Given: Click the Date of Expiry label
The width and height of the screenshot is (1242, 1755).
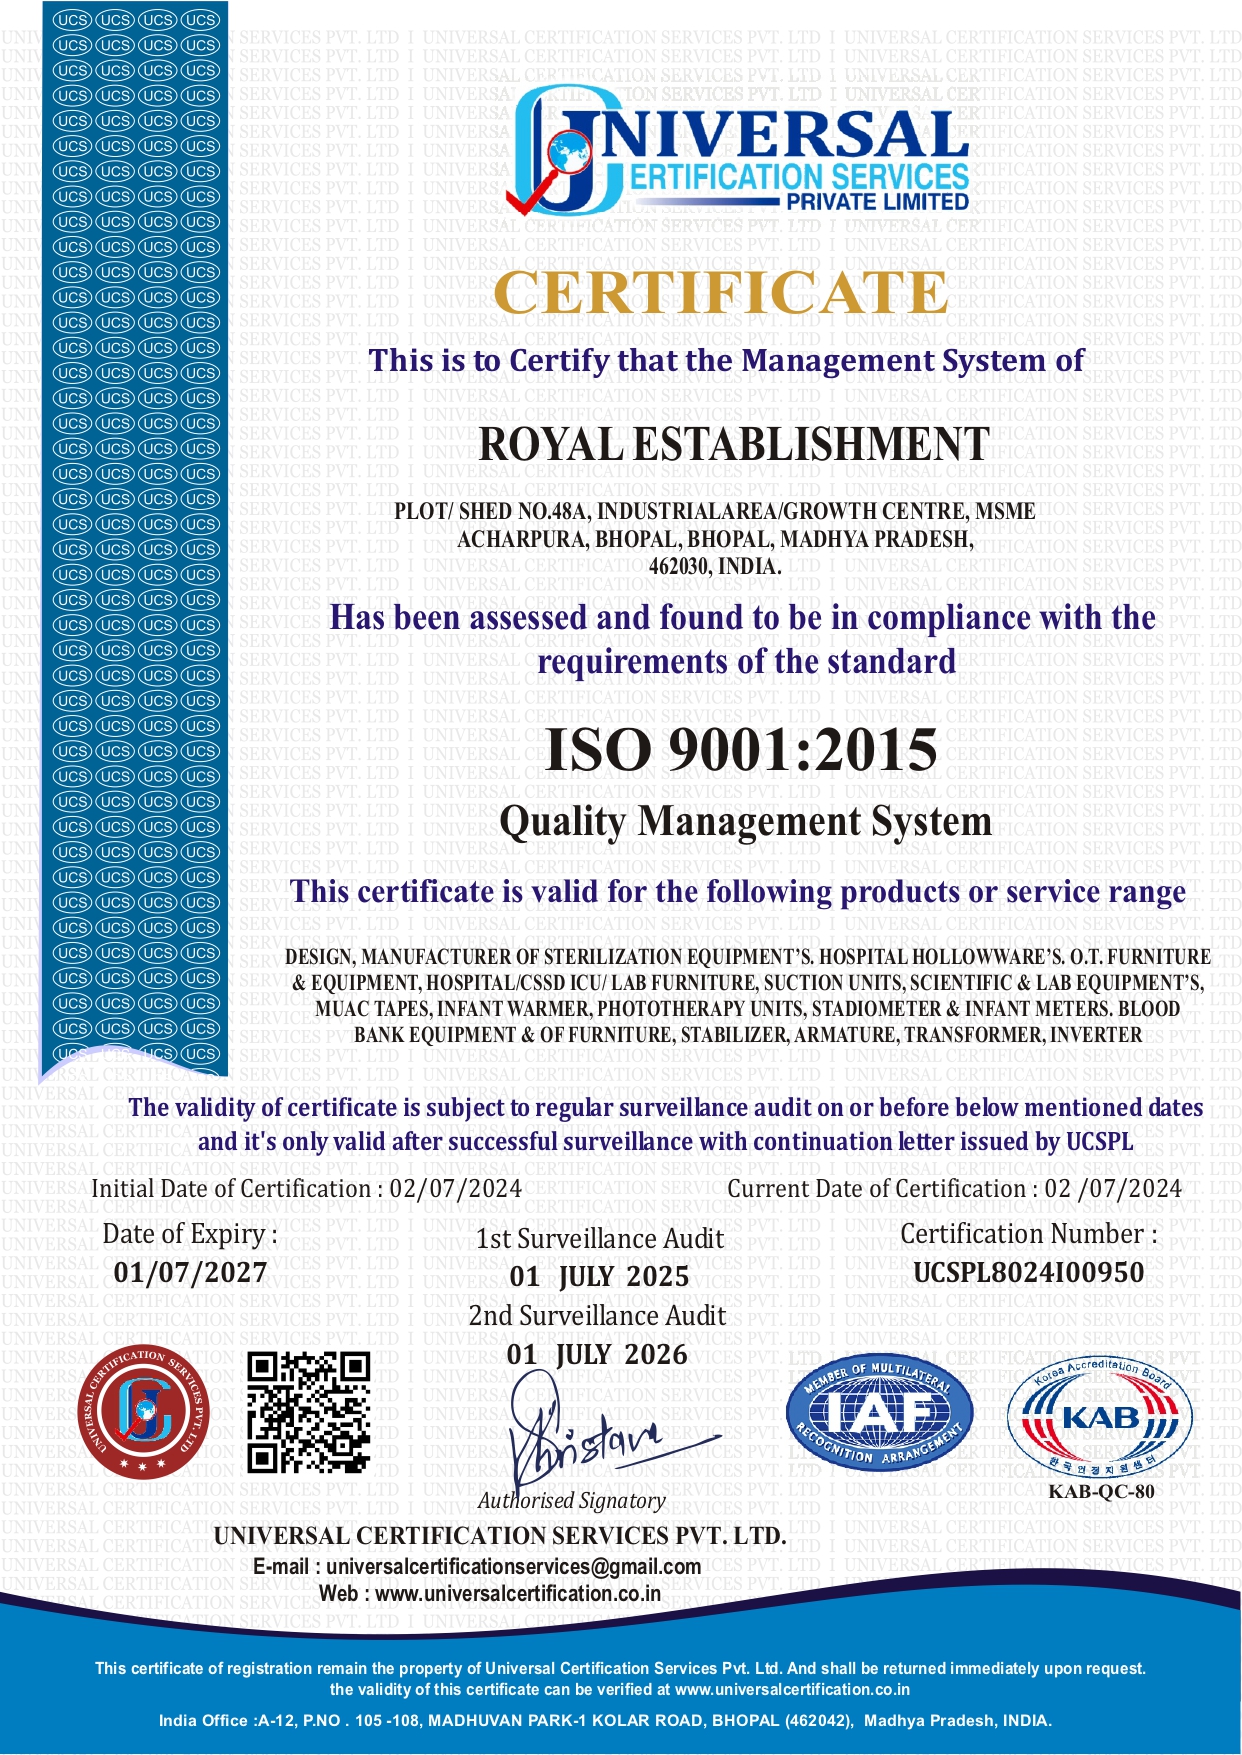Looking at the screenshot, I should click(x=190, y=1234).
